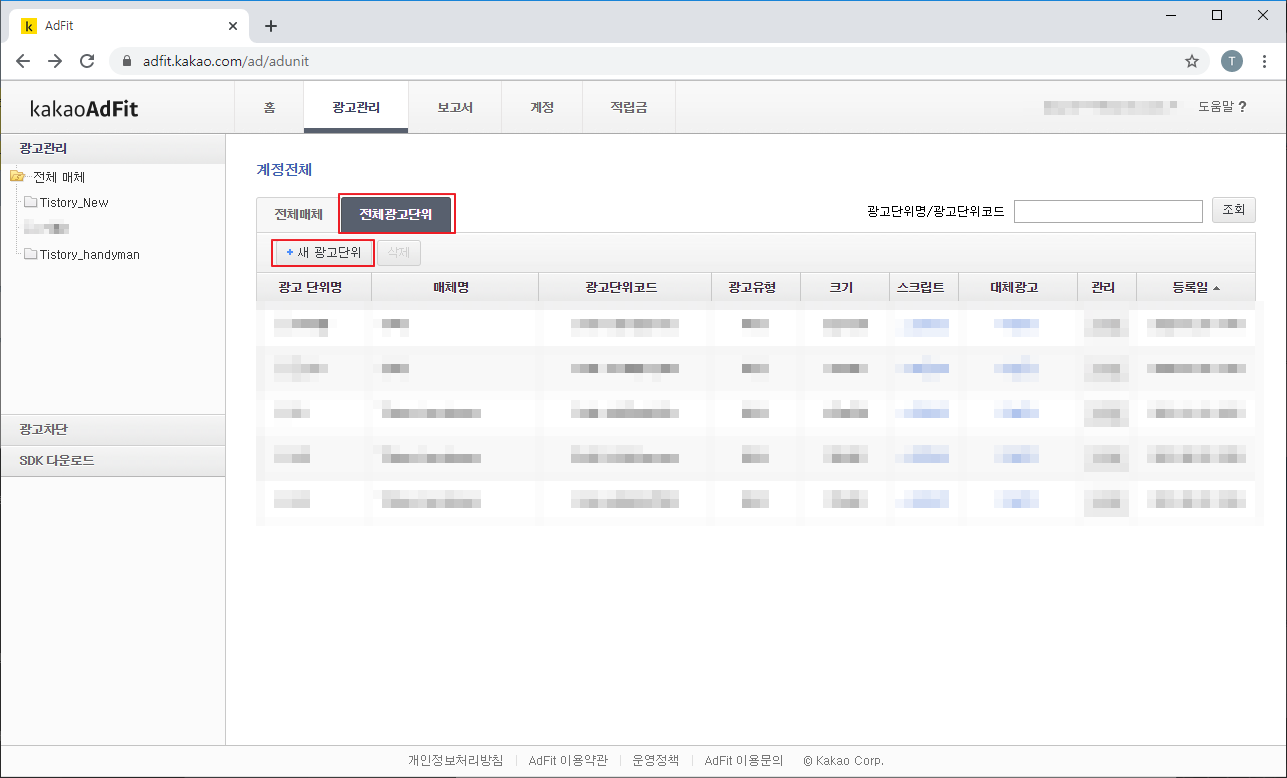Click the address bar URL
This screenshot has height=778, width=1287.
226,61
